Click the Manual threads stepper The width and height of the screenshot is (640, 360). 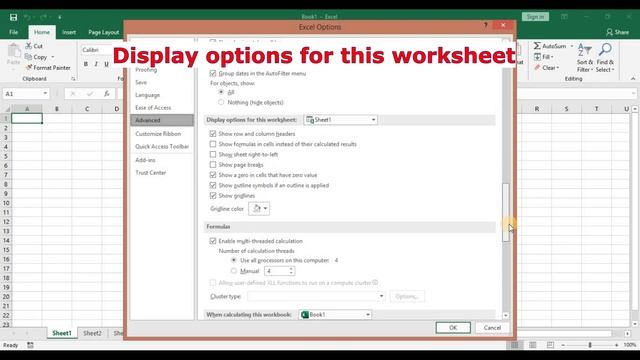291,271
